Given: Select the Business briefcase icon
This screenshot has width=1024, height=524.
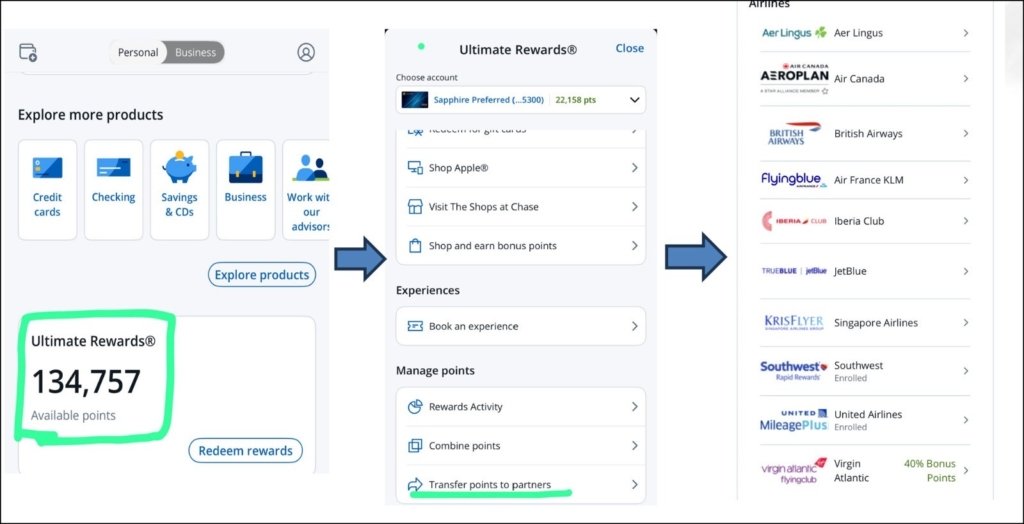Looking at the screenshot, I should (x=245, y=167).
